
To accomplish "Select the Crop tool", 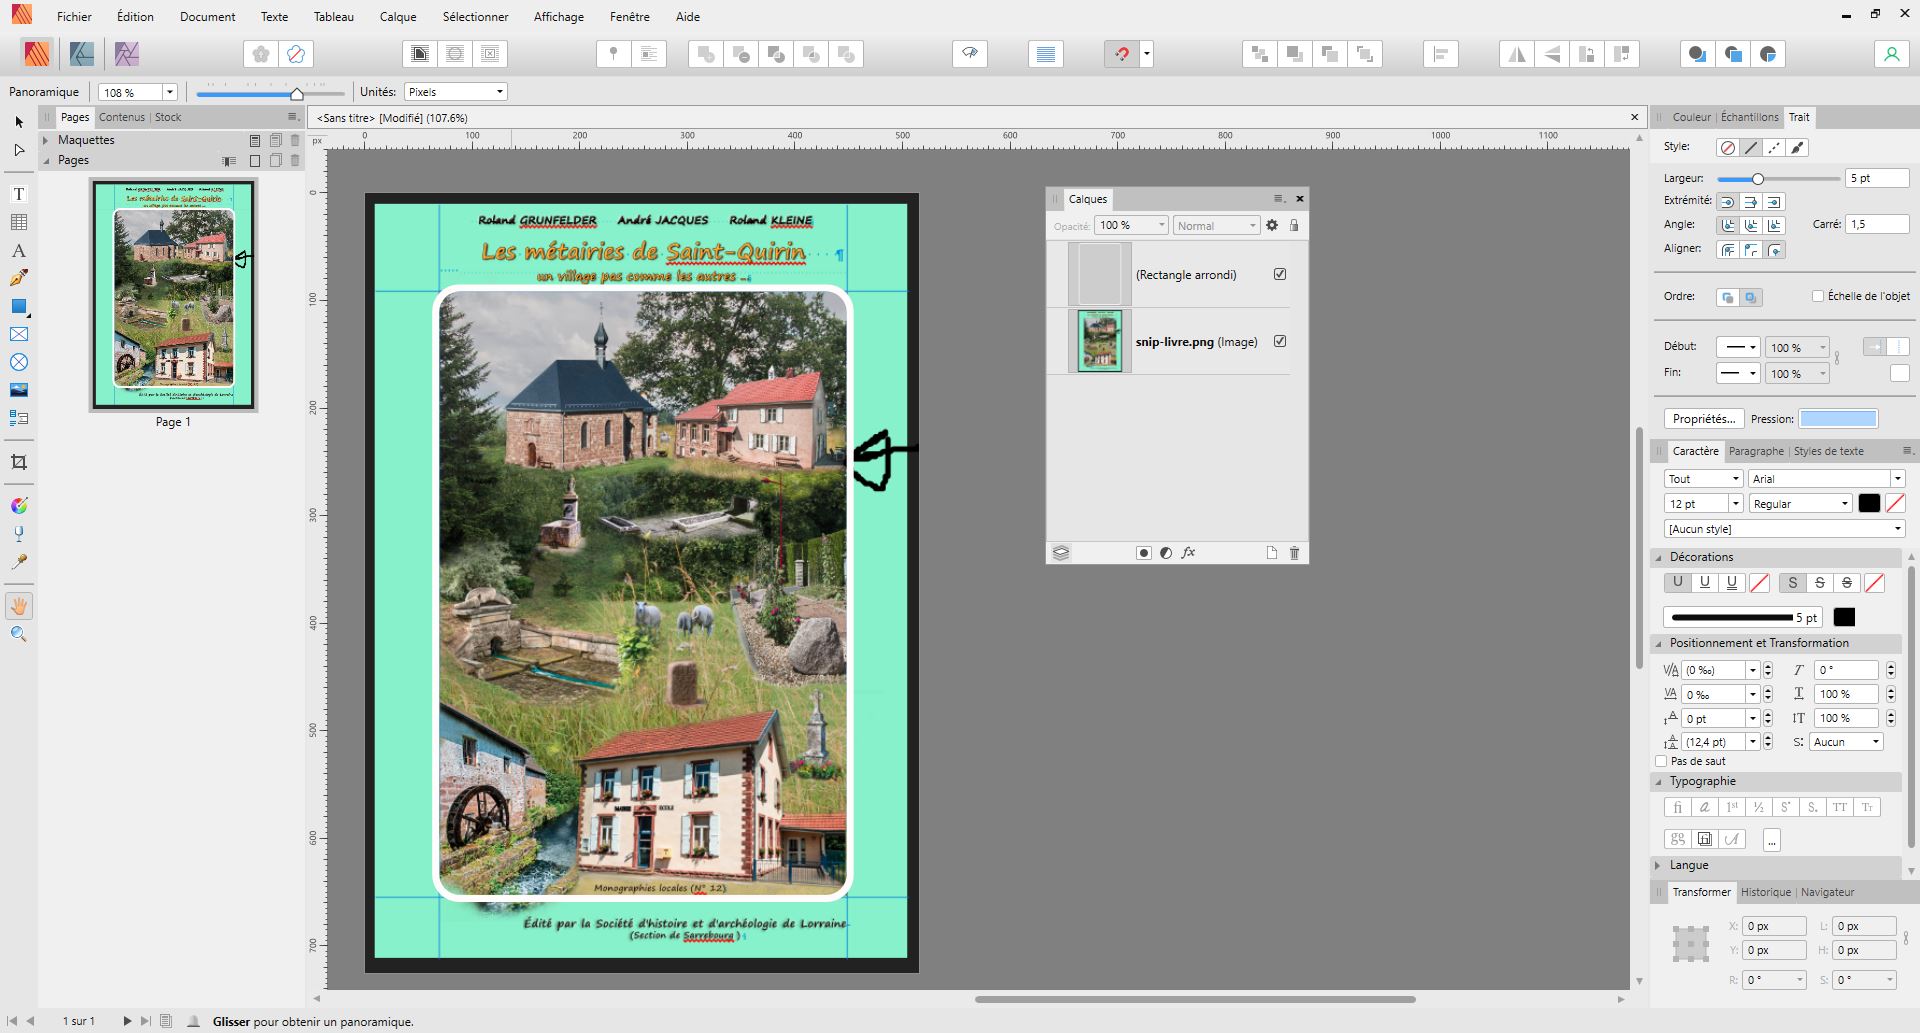I will 19,462.
